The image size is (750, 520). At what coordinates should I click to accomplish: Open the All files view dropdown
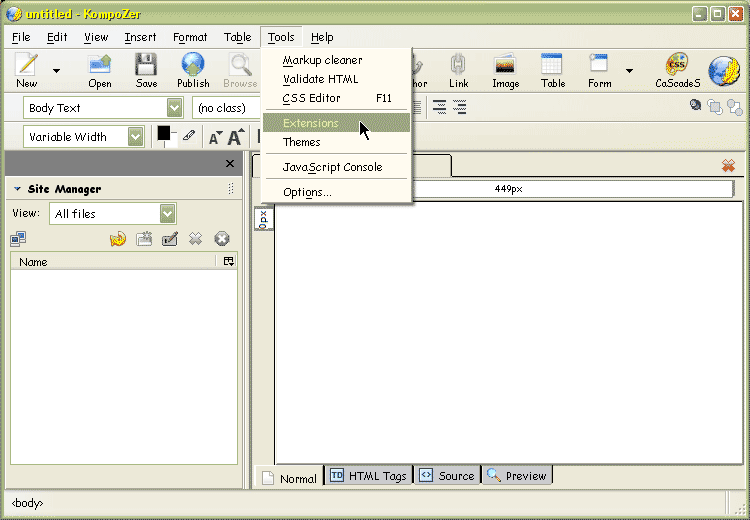tap(167, 213)
